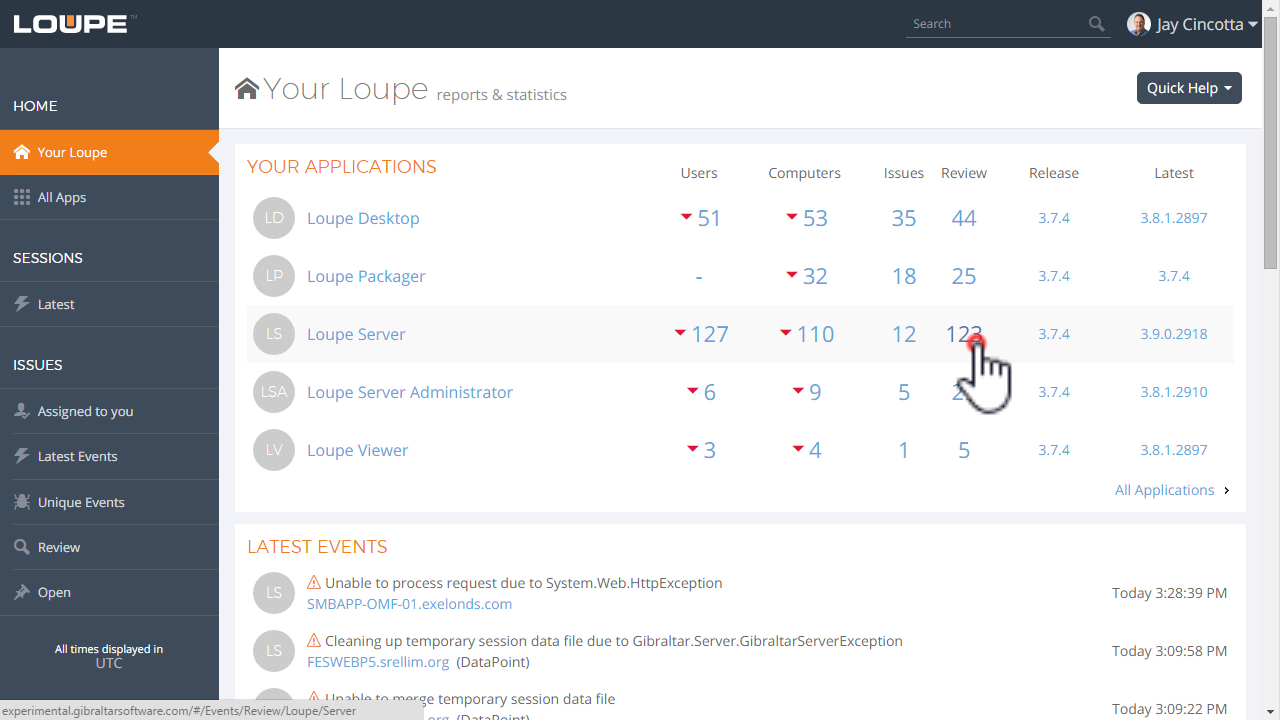Open the Loupe Viewer application link
The width and height of the screenshot is (1280, 720).
[358, 450]
